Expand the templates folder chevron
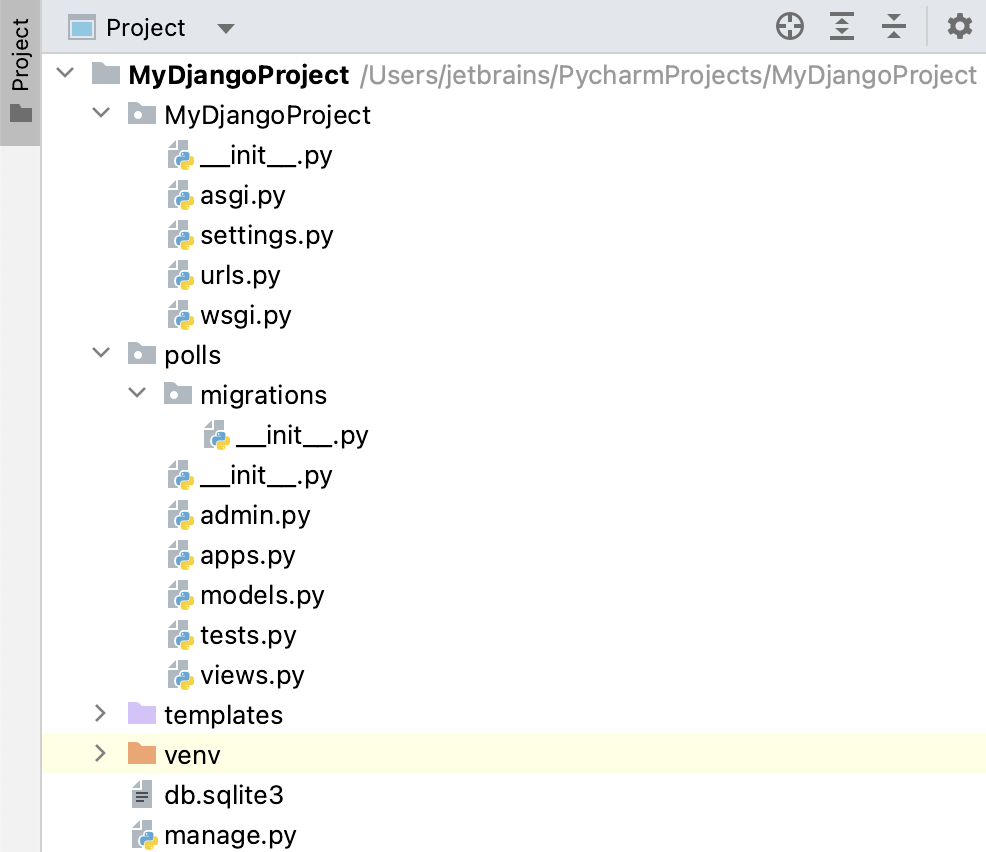This screenshot has width=986, height=852. click(x=101, y=713)
